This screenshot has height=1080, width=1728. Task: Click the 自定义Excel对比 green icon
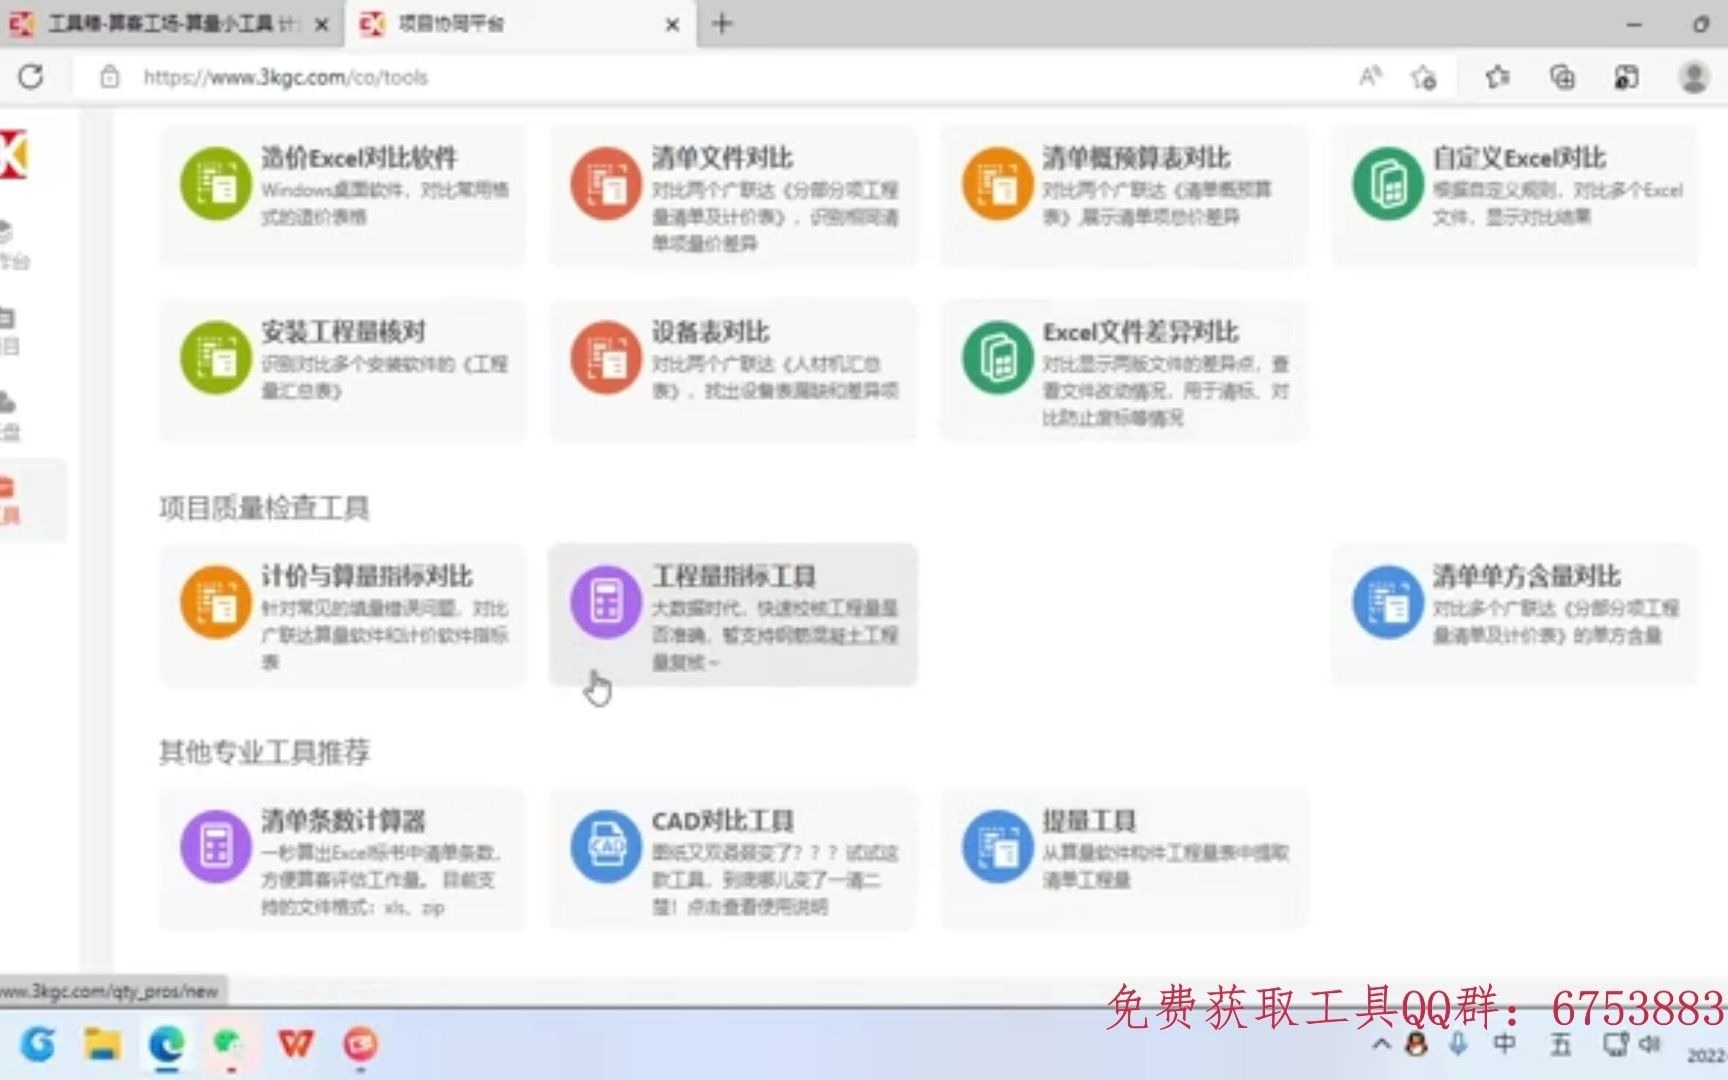pos(1388,183)
